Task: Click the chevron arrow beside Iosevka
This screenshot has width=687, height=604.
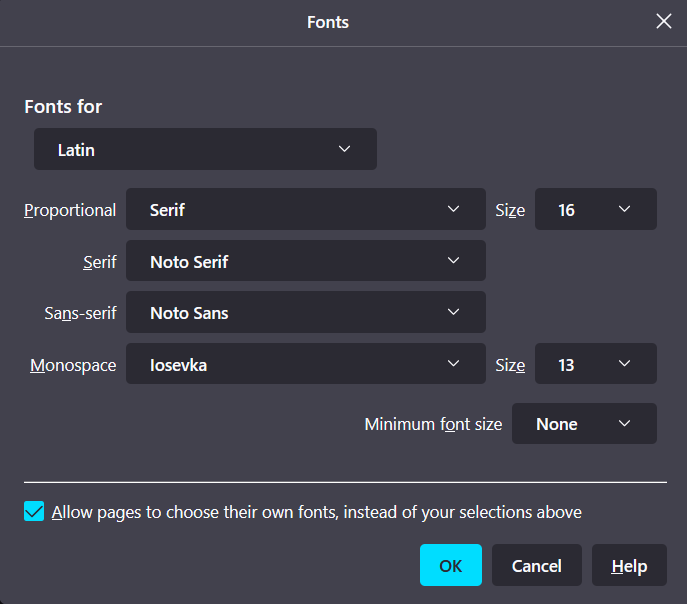Action: pyautogui.click(x=453, y=364)
